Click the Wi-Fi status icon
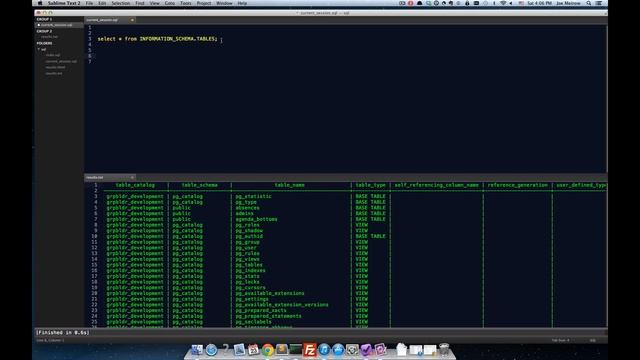Image resolution: width=640 pixels, height=360 pixels. 503,3
